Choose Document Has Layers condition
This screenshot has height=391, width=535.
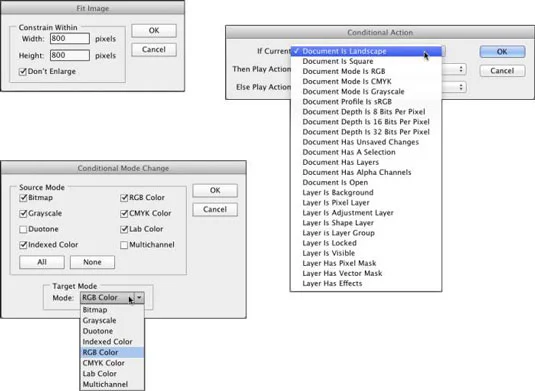click(x=366, y=162)
